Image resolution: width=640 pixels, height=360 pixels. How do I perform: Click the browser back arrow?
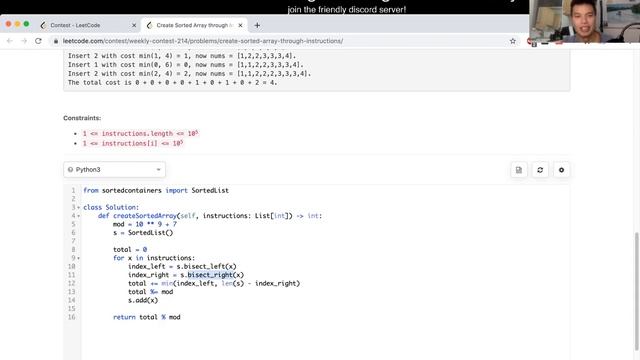click(x=9, y=41)
